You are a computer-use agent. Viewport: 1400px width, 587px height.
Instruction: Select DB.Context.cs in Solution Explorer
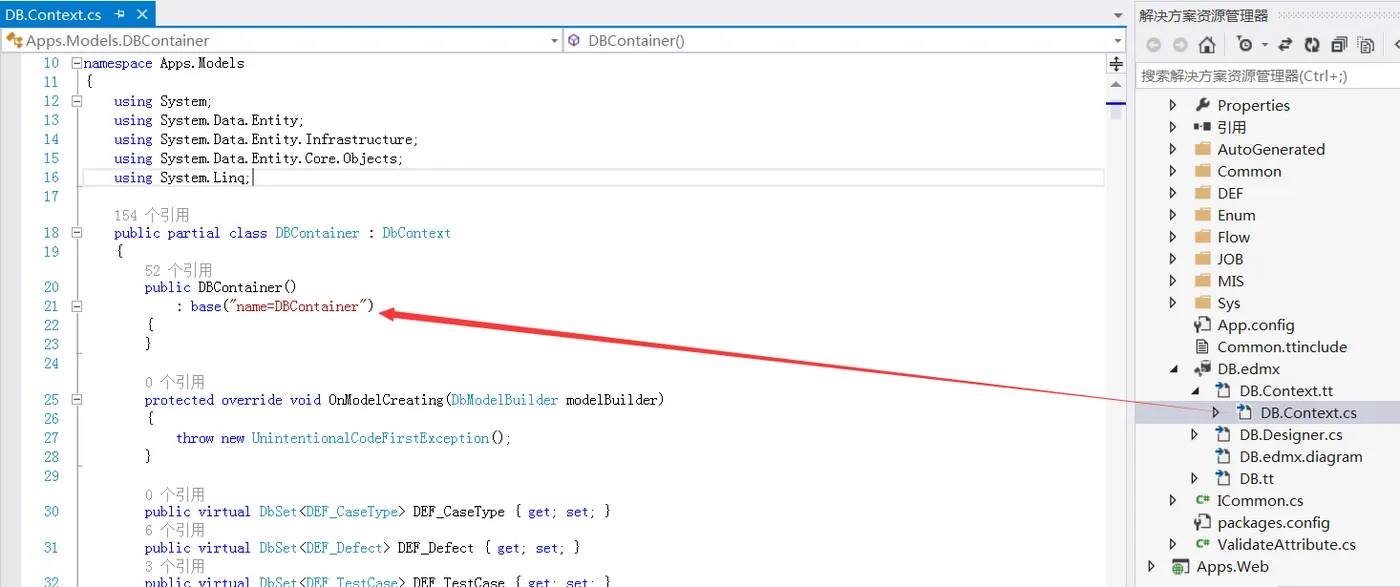click(1308, 413)
